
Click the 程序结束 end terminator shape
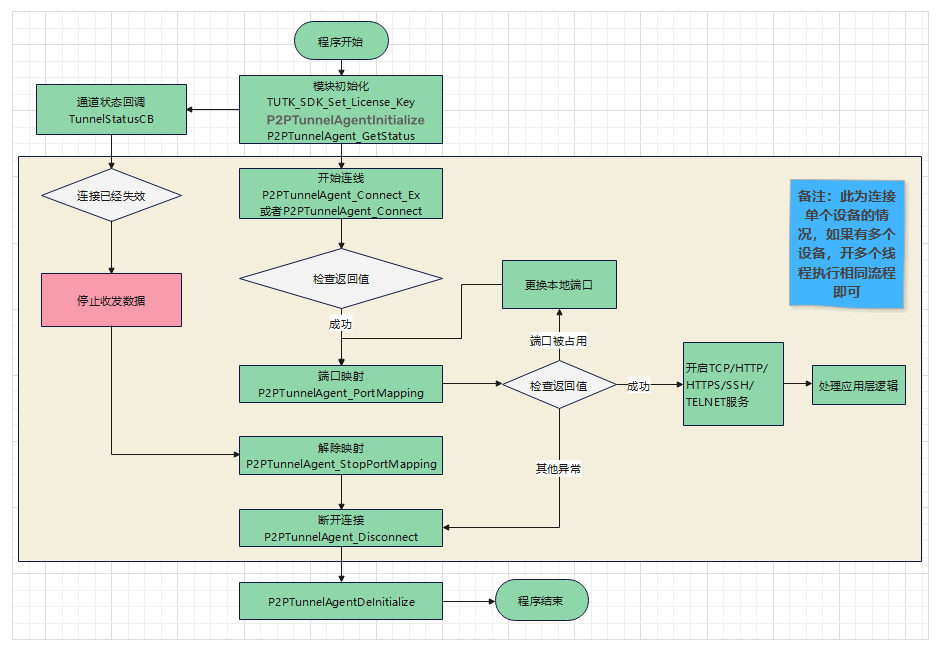(541, 600)
